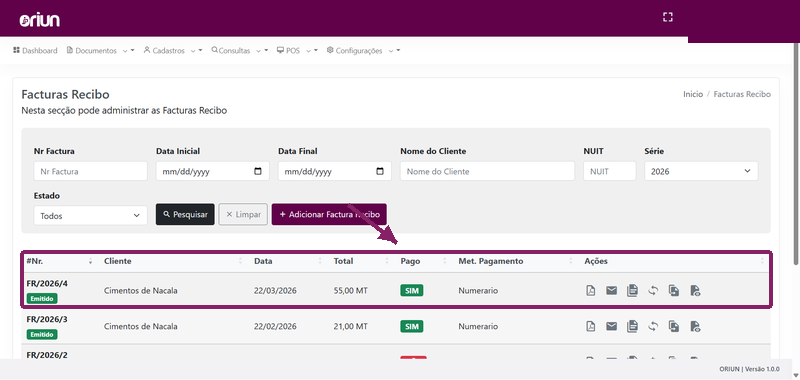Duplicate invoice FR/2026/3 with copy icon

point(674,326)
